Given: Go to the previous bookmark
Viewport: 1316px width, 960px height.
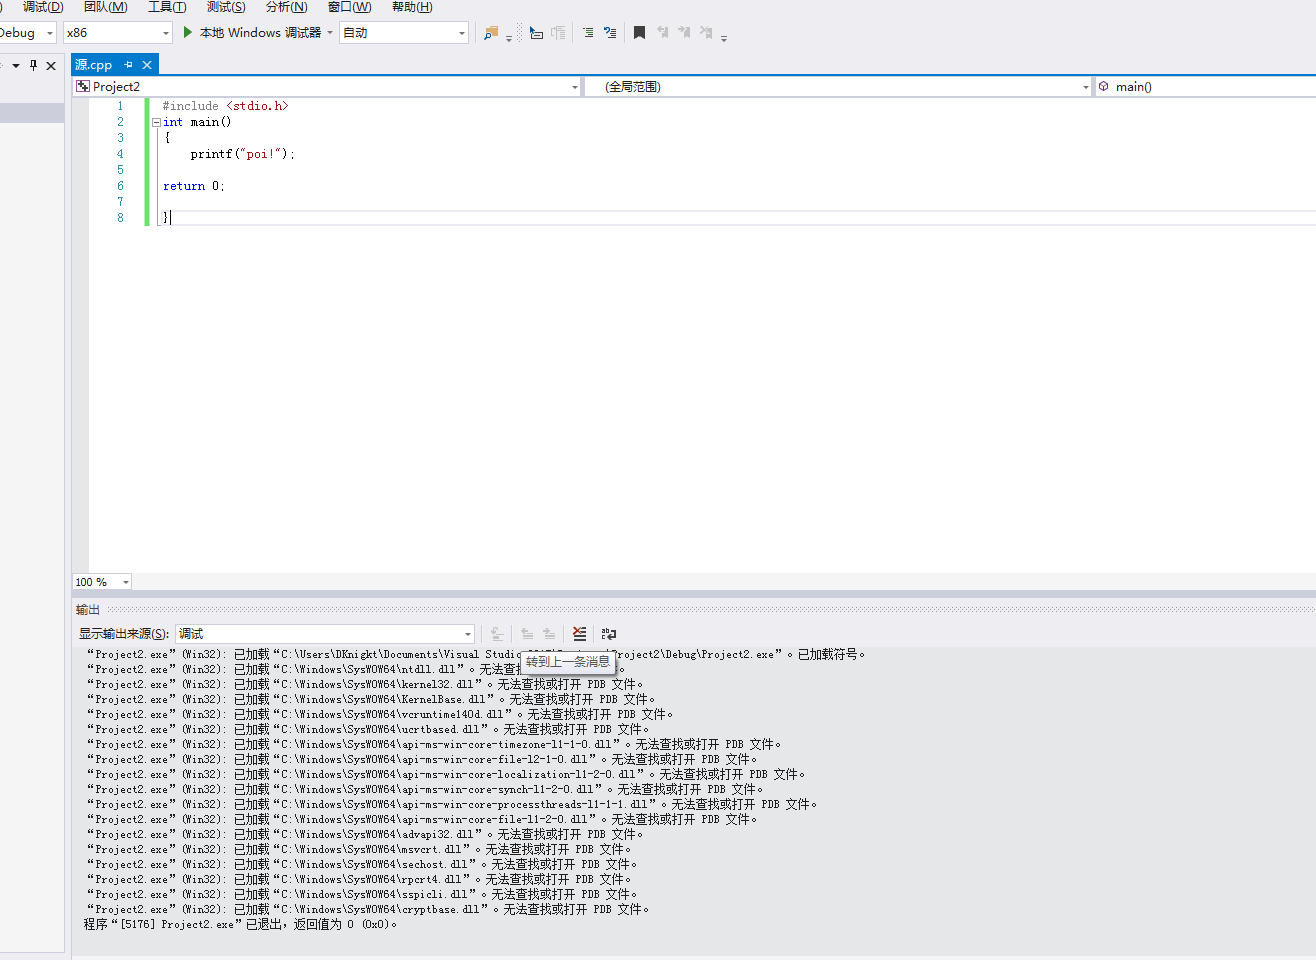Looking at the screenshot, I should [662, 33].
